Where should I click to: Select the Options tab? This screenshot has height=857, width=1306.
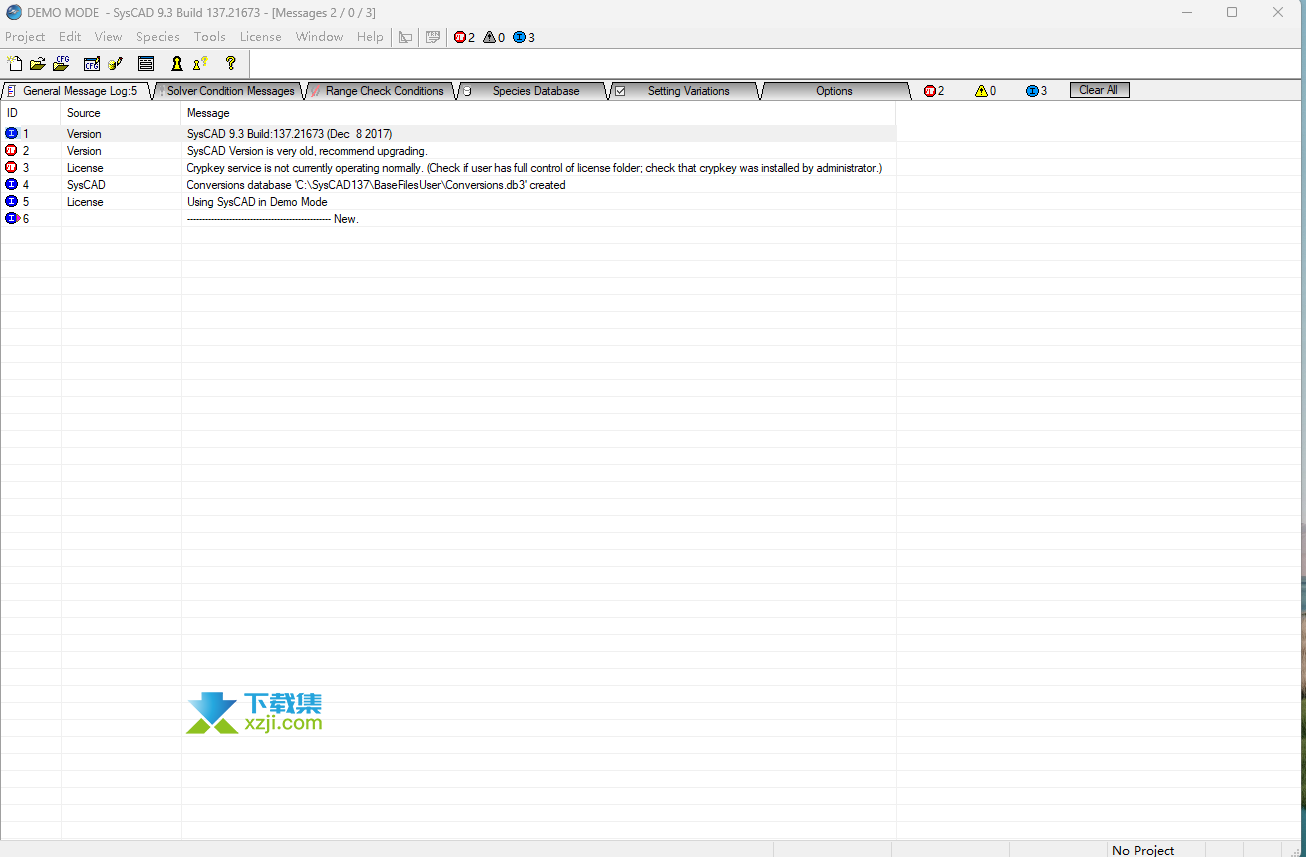[834, 91]
